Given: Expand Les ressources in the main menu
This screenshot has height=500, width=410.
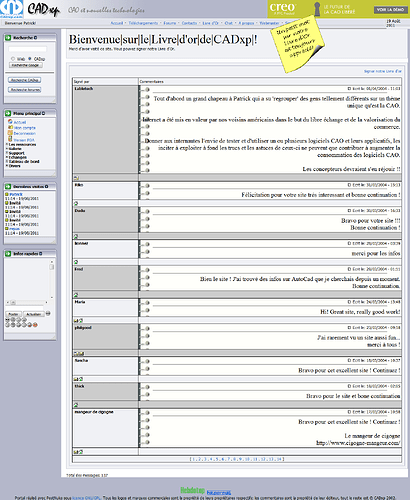Looking at the screenshot, I should point(22,144).
